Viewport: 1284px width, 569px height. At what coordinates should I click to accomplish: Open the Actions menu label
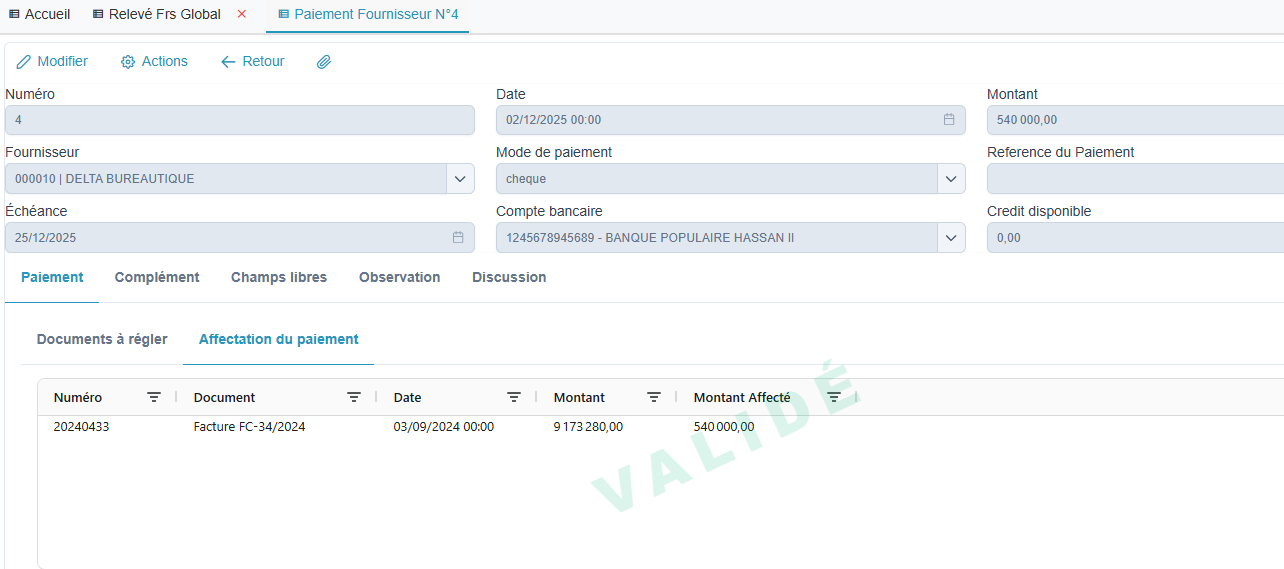[165, 62]
